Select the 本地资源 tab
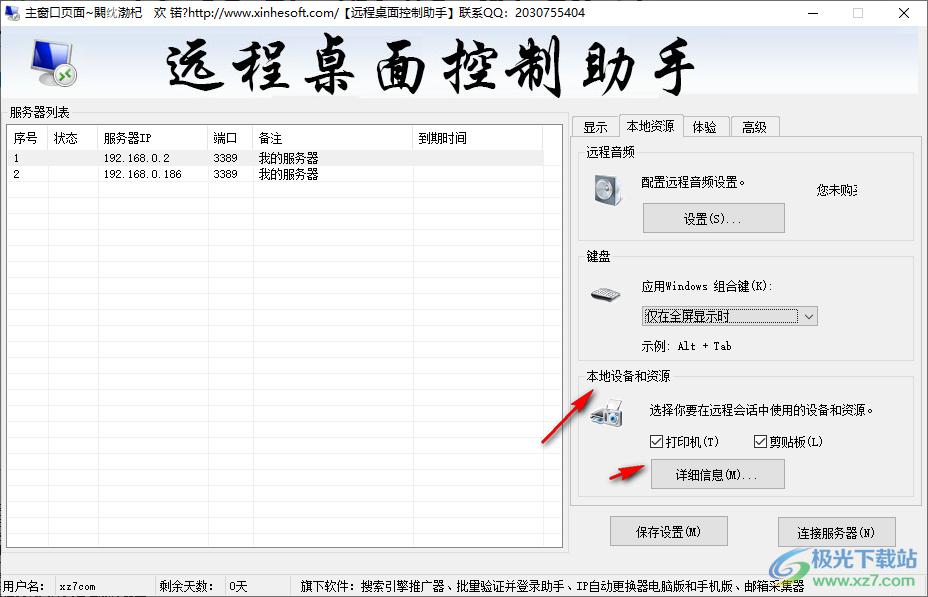 pyautogui.click(x=650, y=126)
